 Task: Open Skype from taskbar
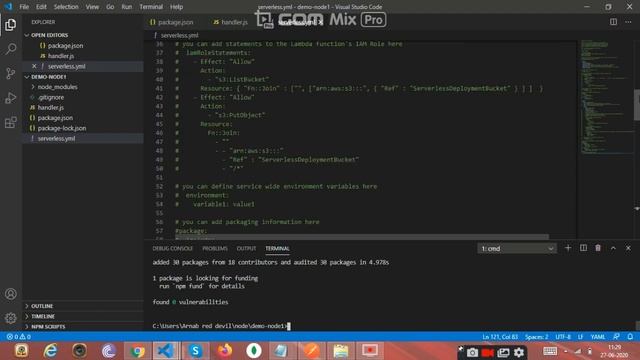pyautogui.click(x=196, y=351)
